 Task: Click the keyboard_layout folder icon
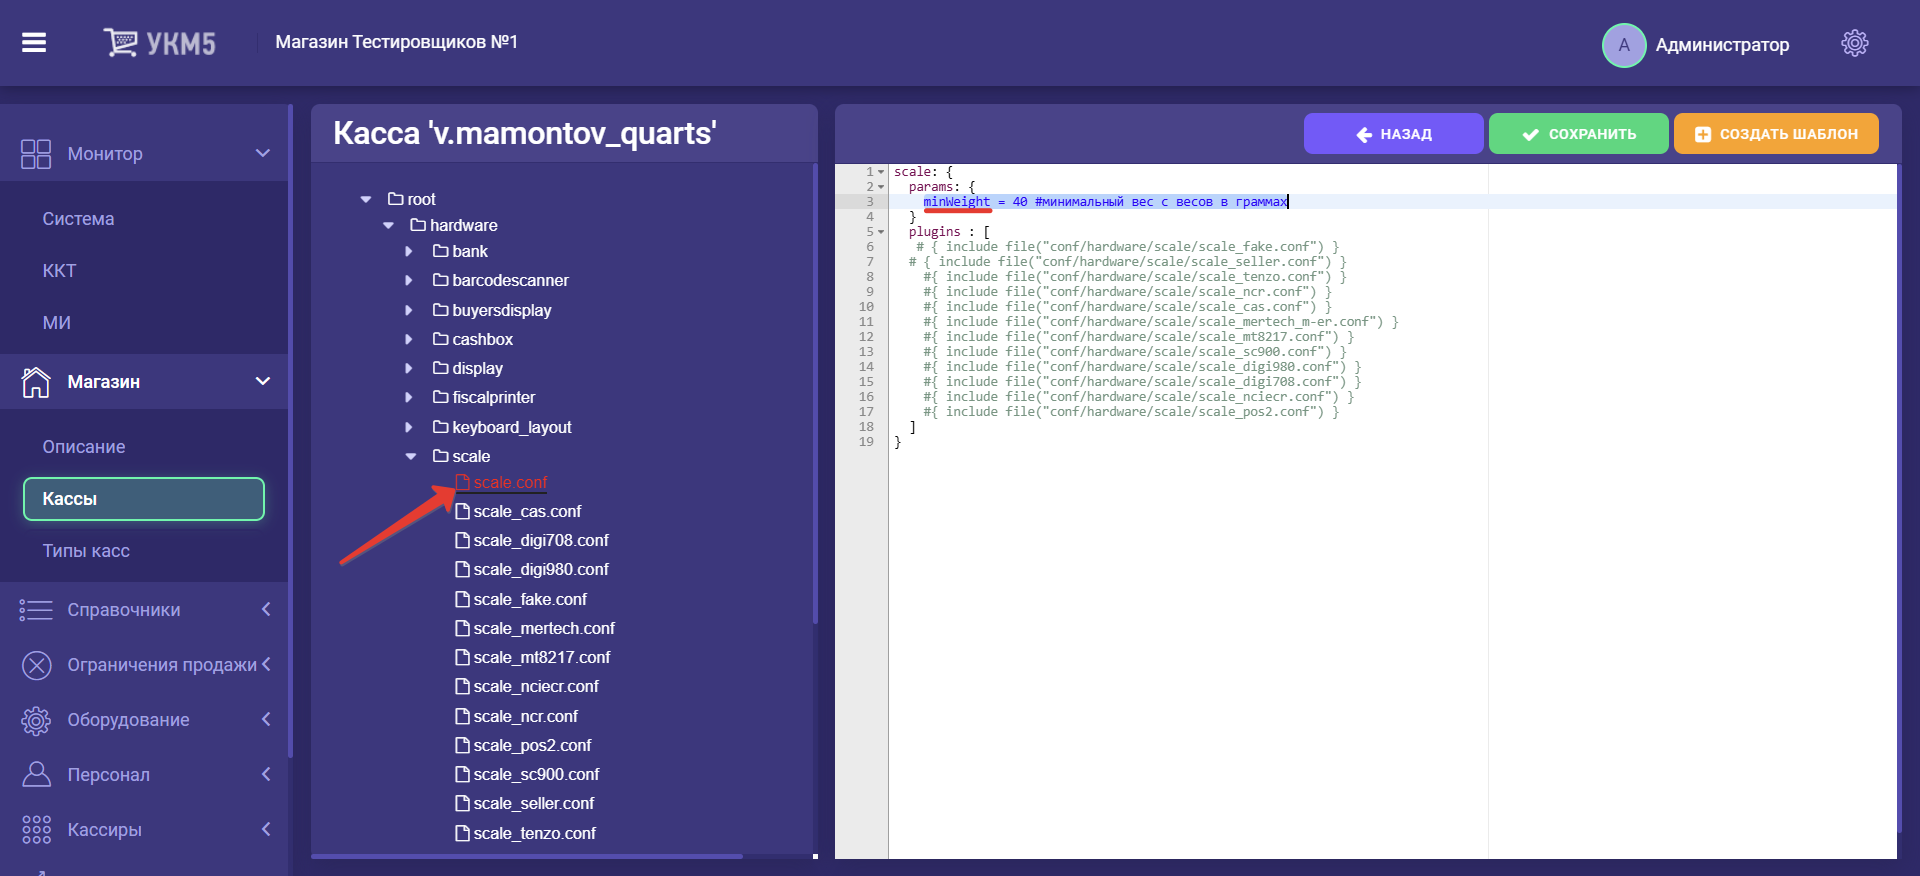tap(441, 427)
